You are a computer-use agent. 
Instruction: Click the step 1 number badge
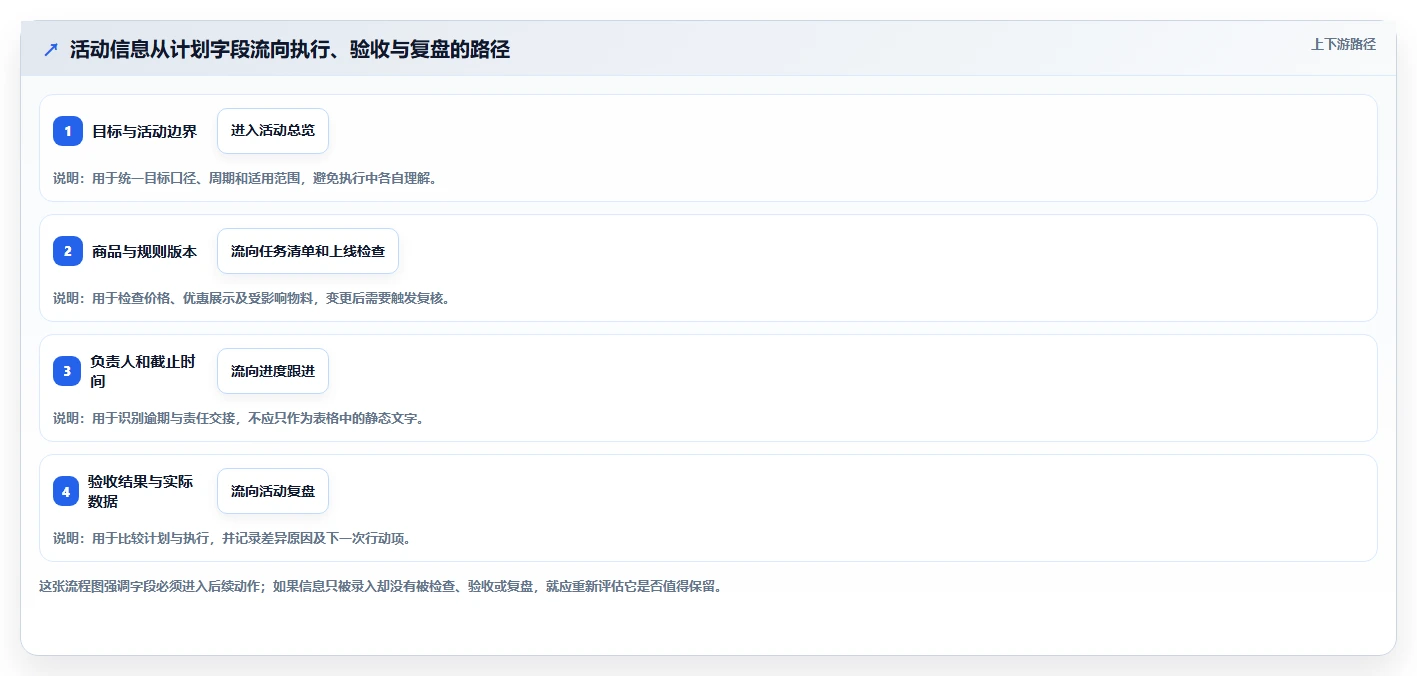pos(68,131)
